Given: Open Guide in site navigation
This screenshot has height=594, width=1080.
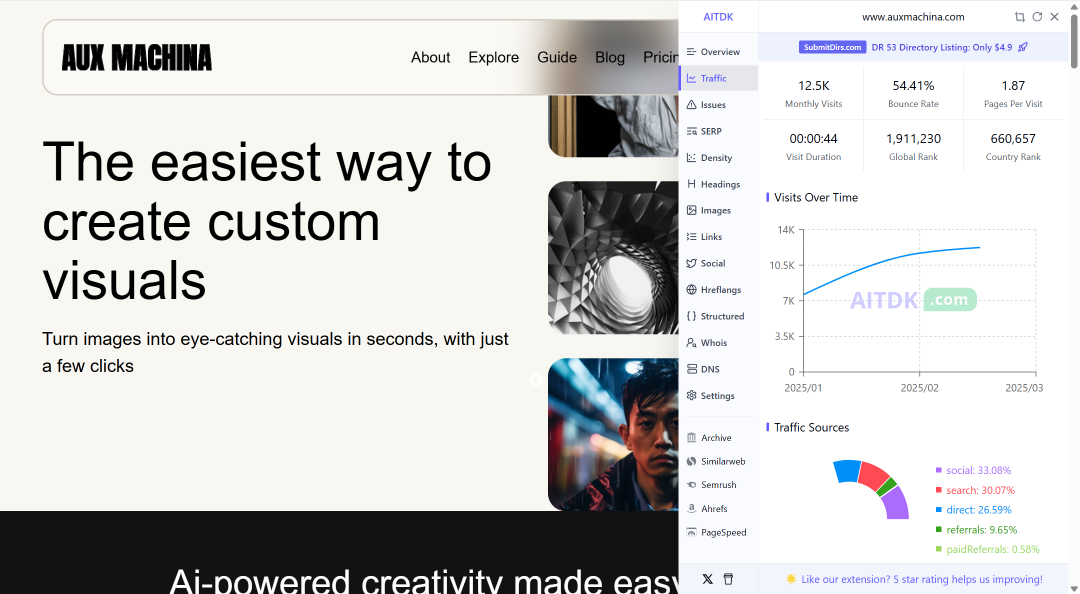Looking at the screenshot, I should [x=557, y=57].
